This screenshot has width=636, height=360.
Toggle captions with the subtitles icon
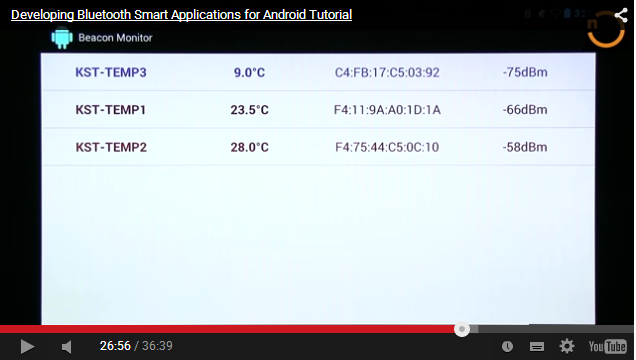pyautogui.click(x=537, y=347)
